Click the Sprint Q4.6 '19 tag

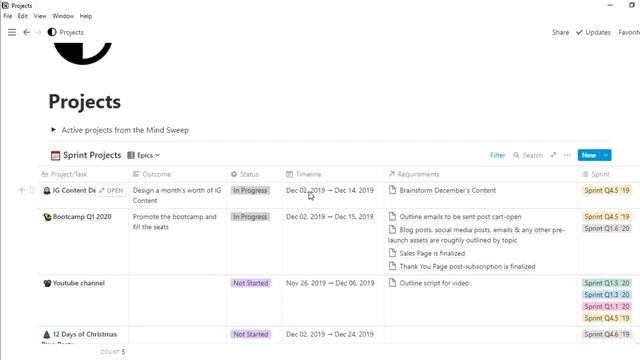click(x=607, y=334)
